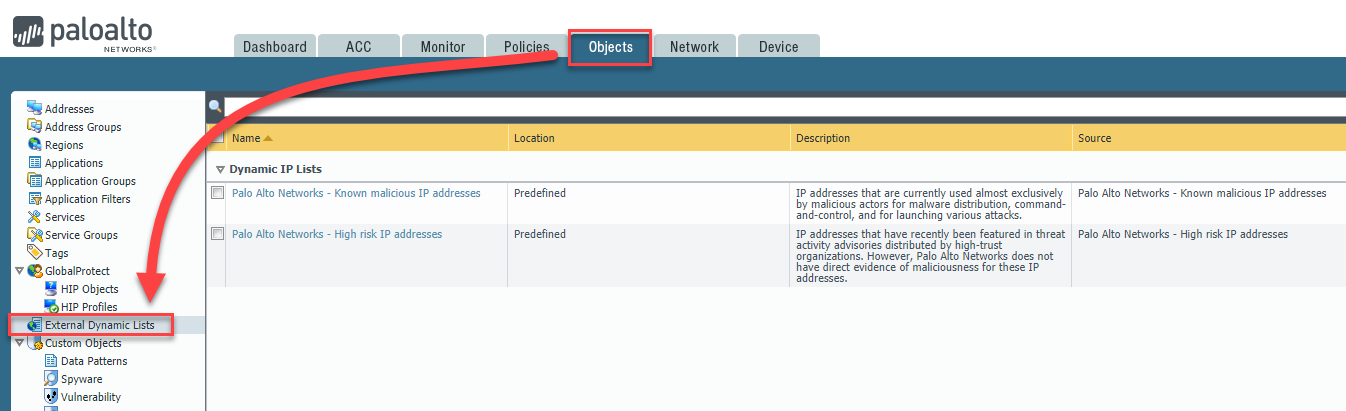Click Predefined in the High risk row

(x=540, y=234)
